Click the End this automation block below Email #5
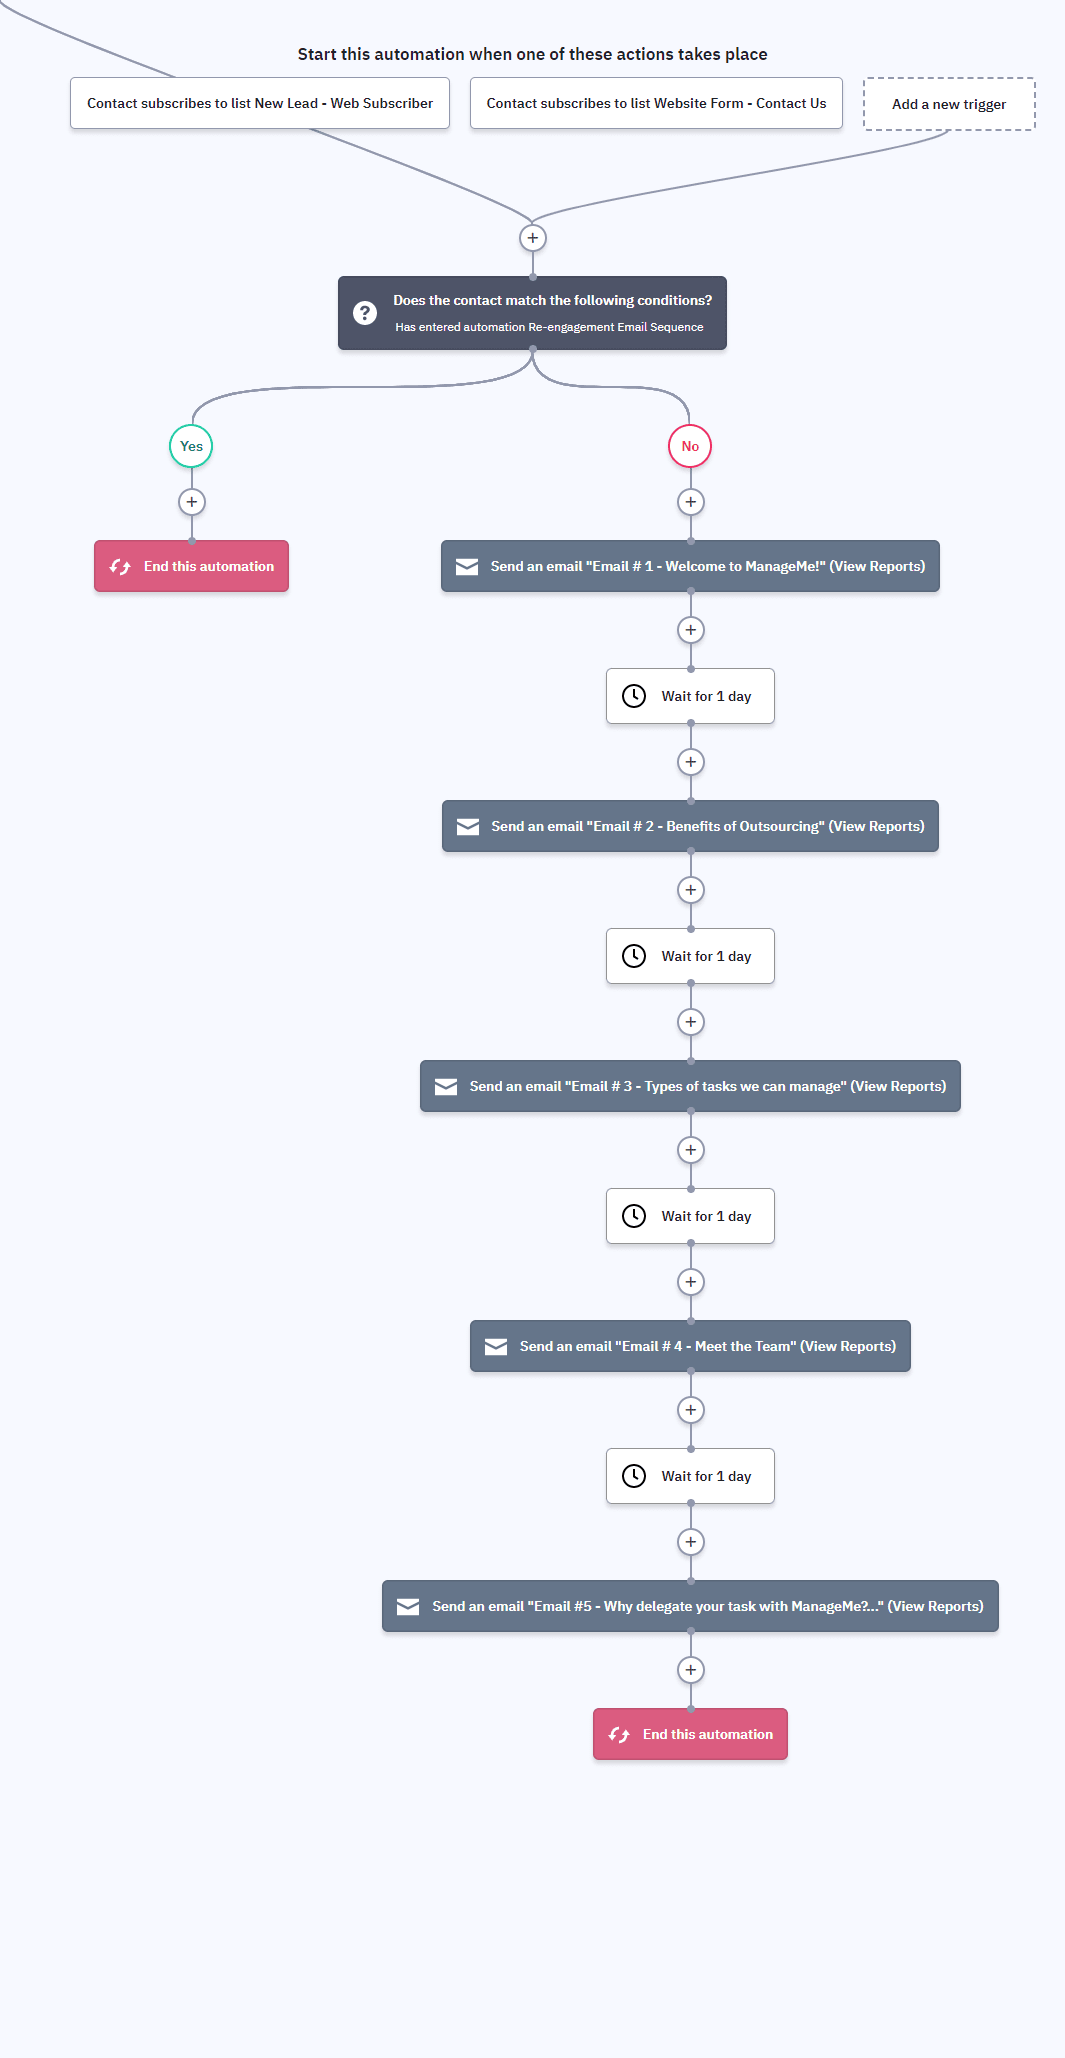The height and width of the screenshot is (2058, 1065). pyautogui.click(x=690, y=1734)
